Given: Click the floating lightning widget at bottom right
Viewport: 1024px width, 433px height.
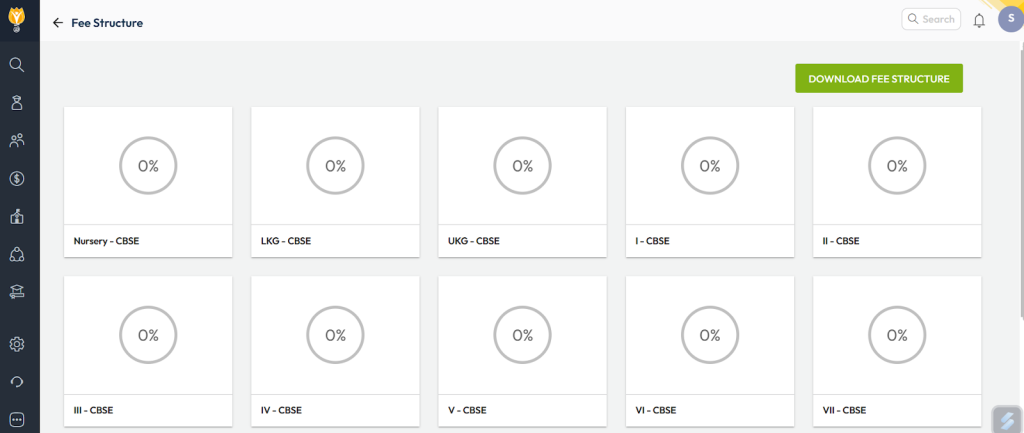Looking at the screenshot, I should tap(1006, 418).
